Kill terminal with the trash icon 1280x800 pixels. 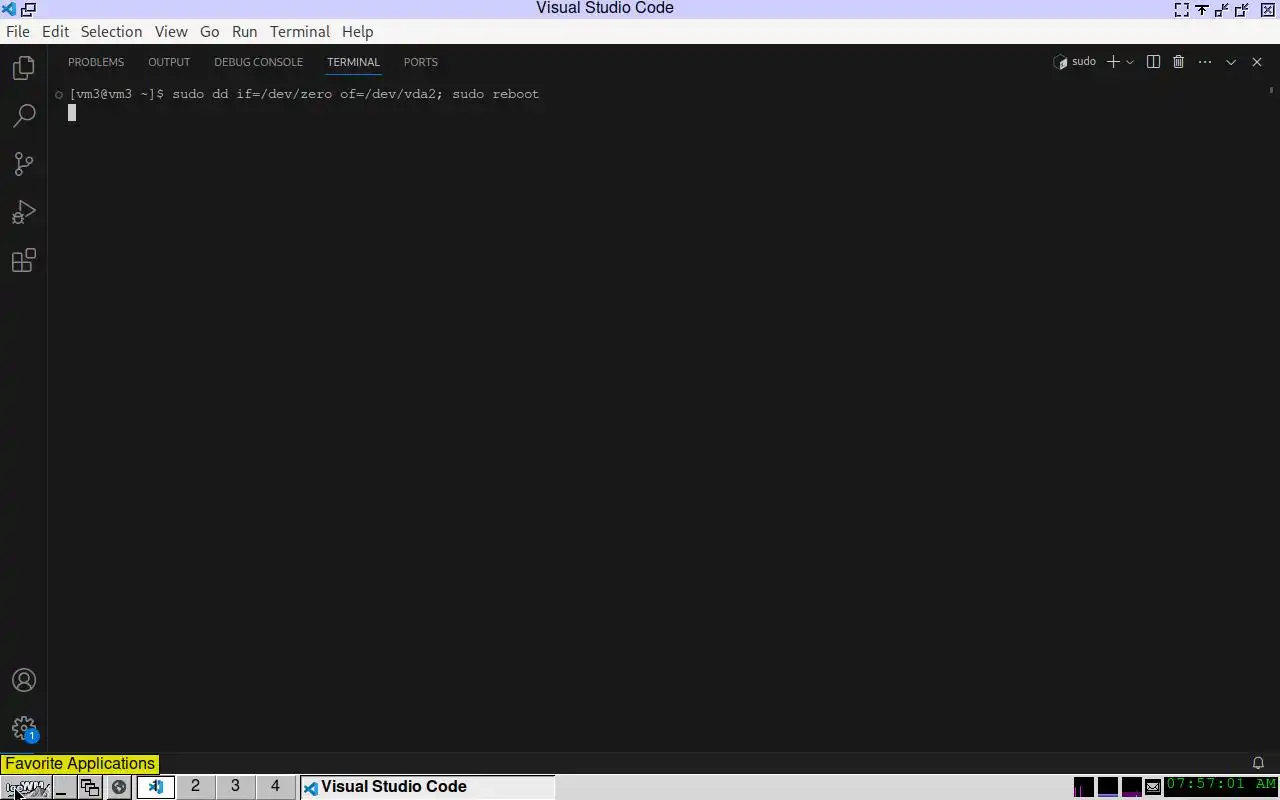[1179, 62]
